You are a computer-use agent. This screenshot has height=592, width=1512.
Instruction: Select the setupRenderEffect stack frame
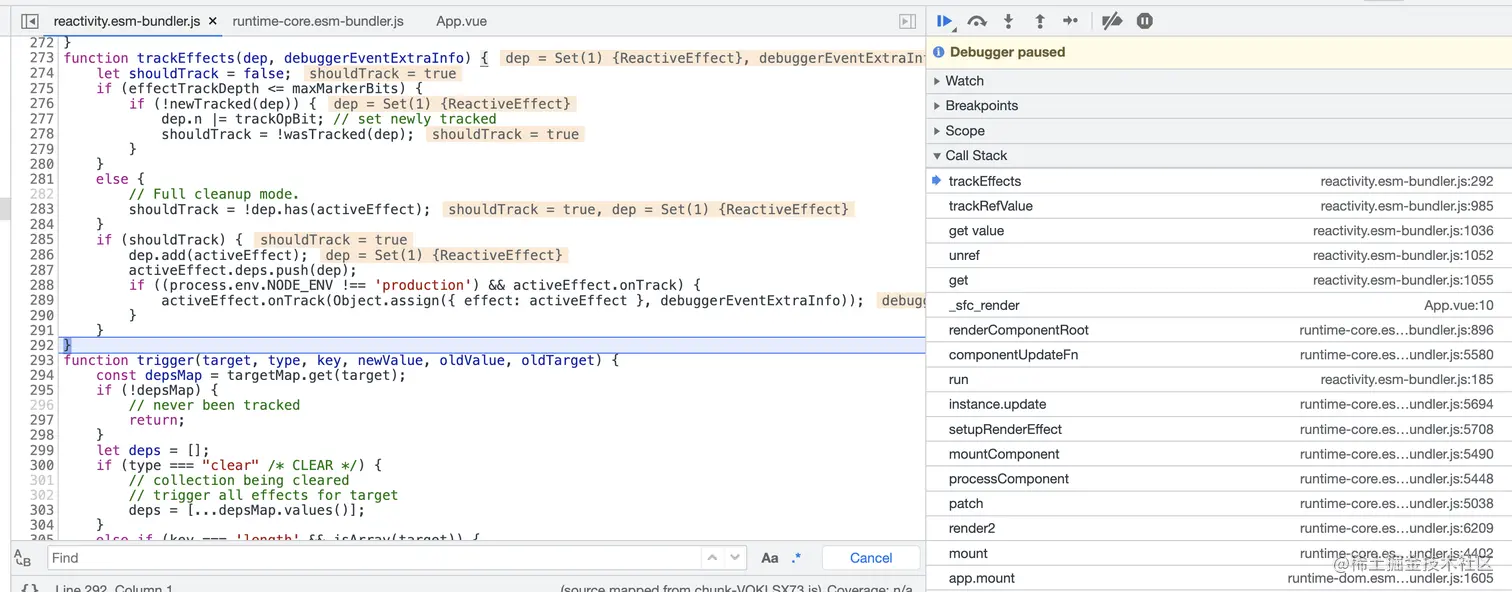coord(1219,429)
